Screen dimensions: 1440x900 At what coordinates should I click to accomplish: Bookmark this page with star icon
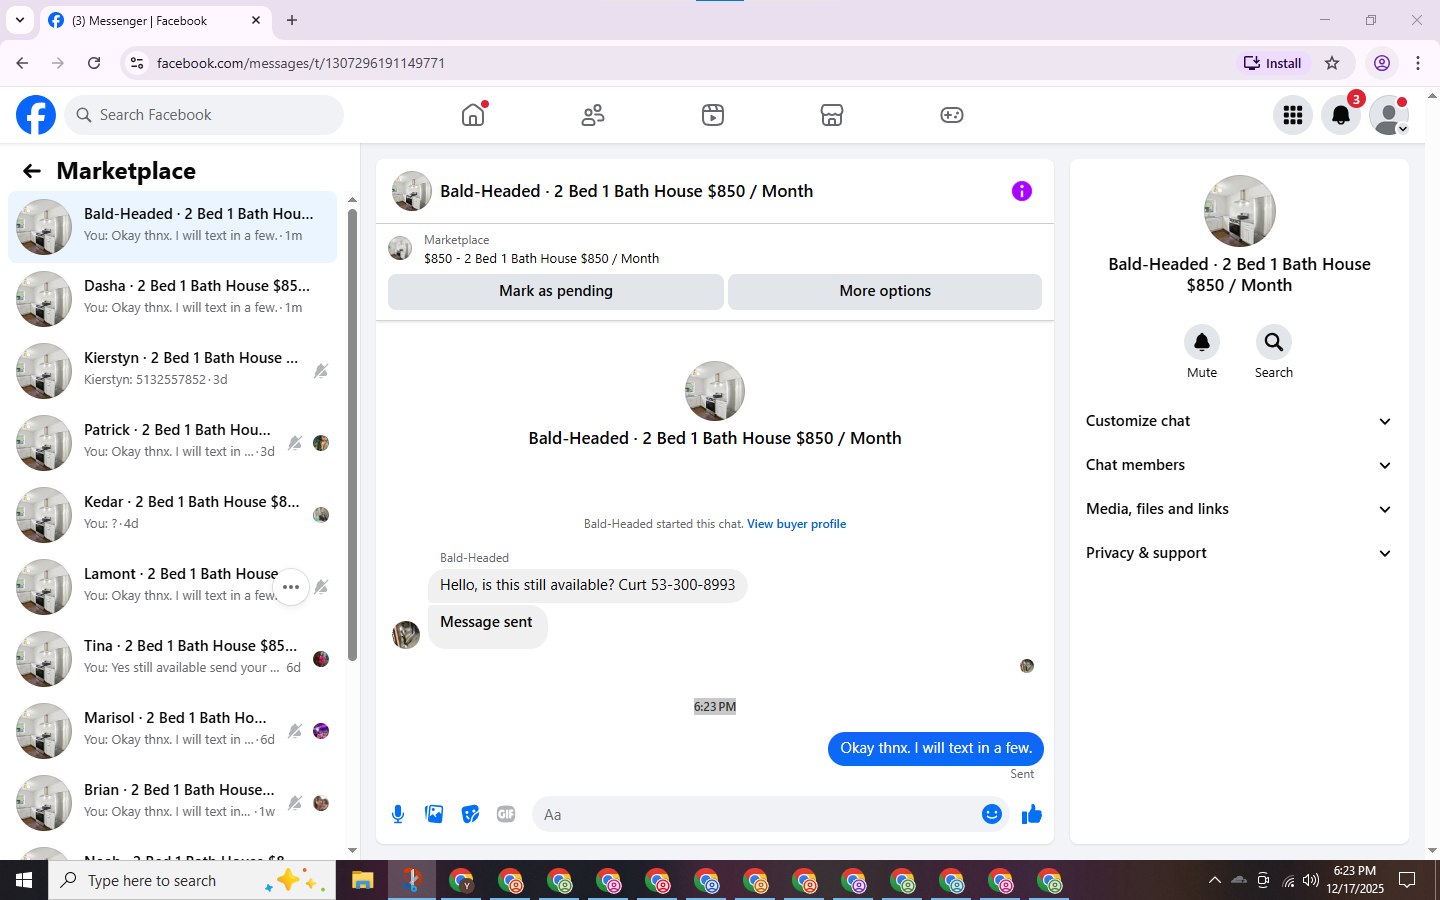[x=1332, y=63]
